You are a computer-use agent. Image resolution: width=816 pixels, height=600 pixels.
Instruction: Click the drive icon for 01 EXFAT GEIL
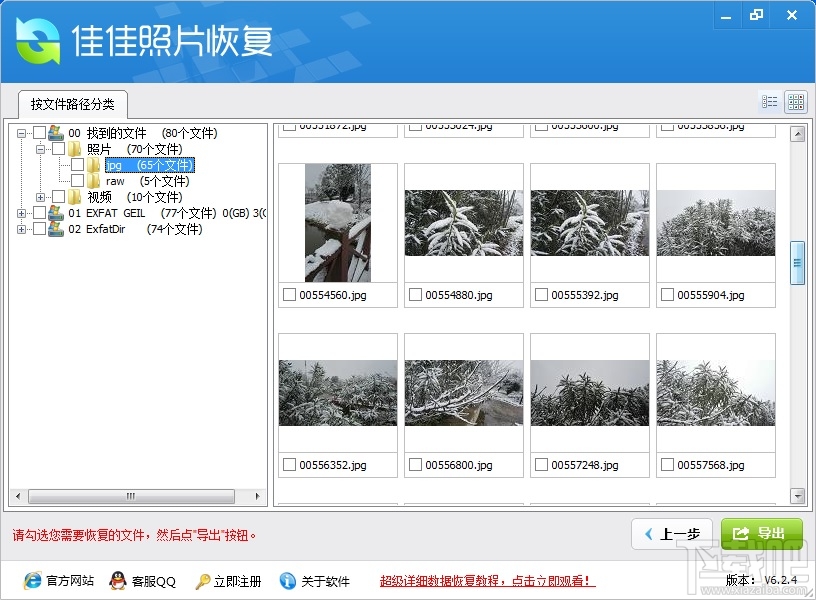[x=56, y=213]
